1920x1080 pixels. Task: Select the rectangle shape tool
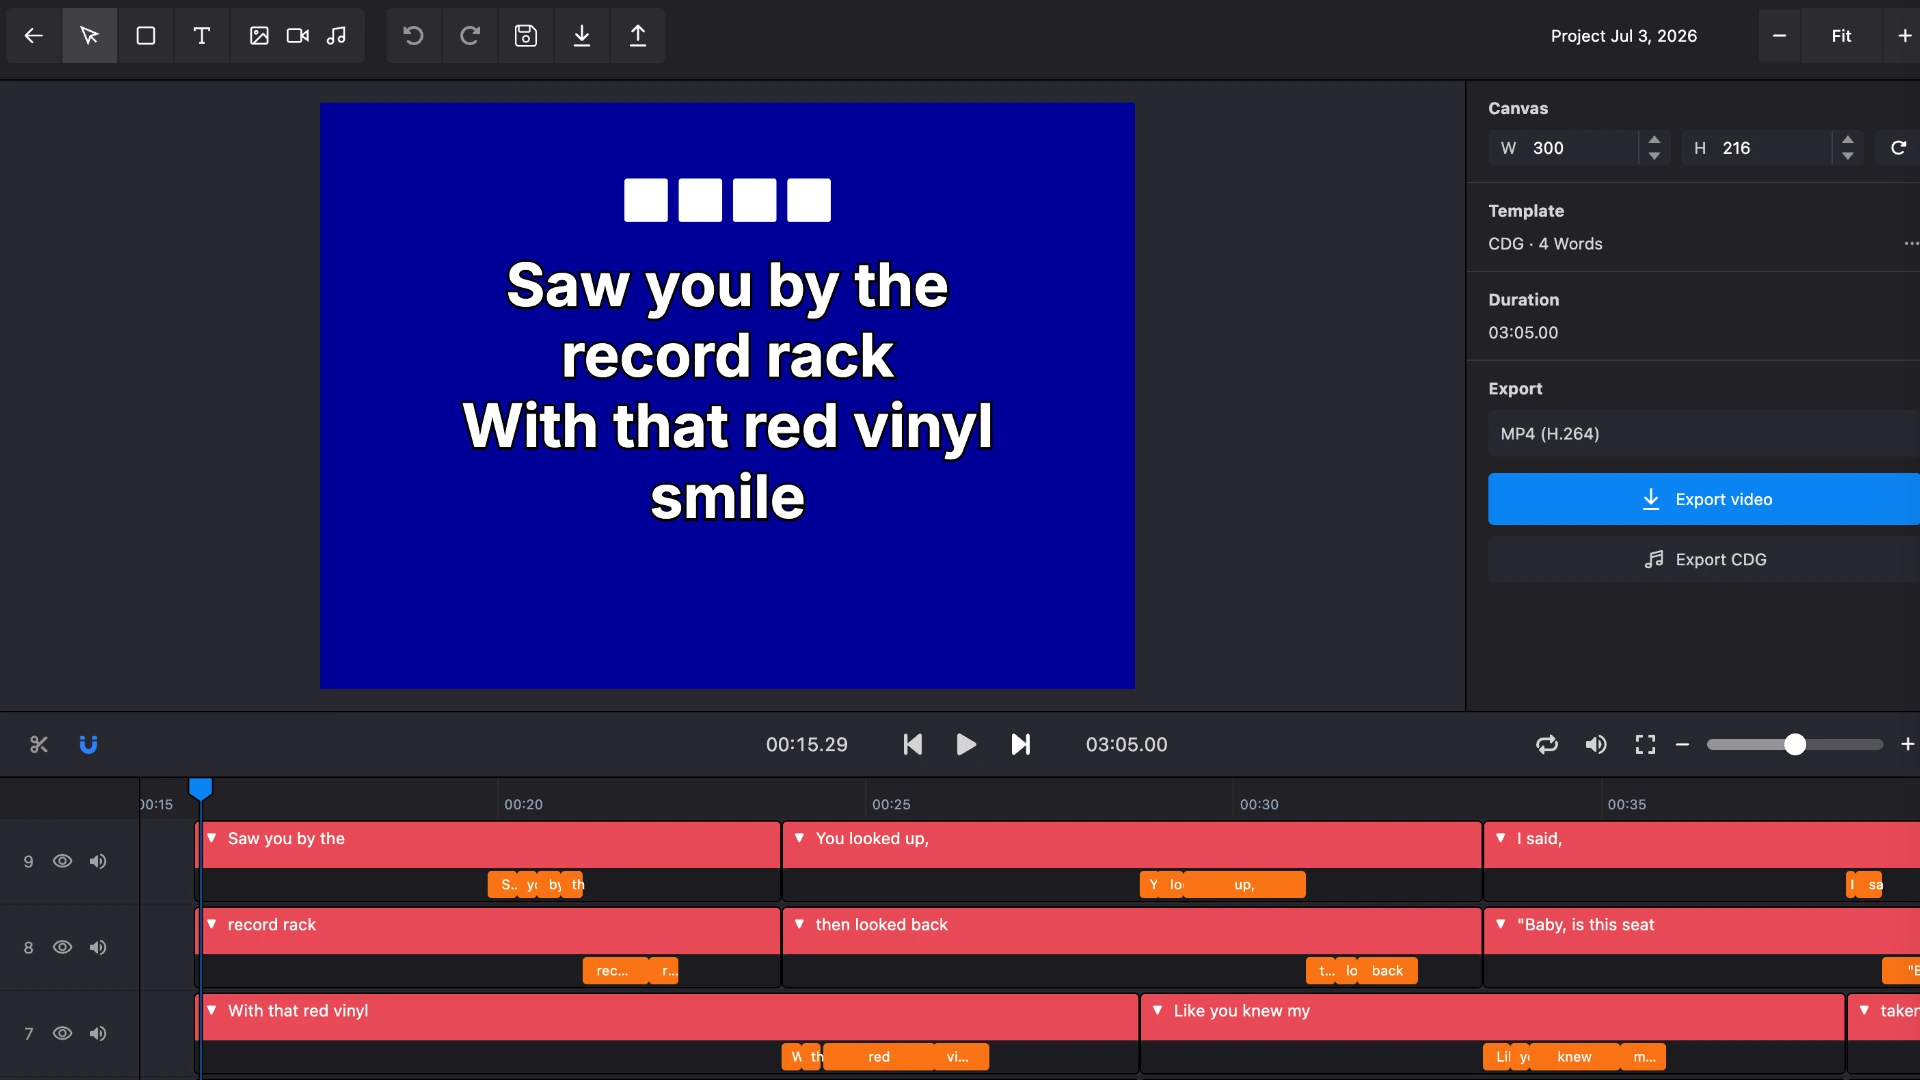[x=146, y=36]
